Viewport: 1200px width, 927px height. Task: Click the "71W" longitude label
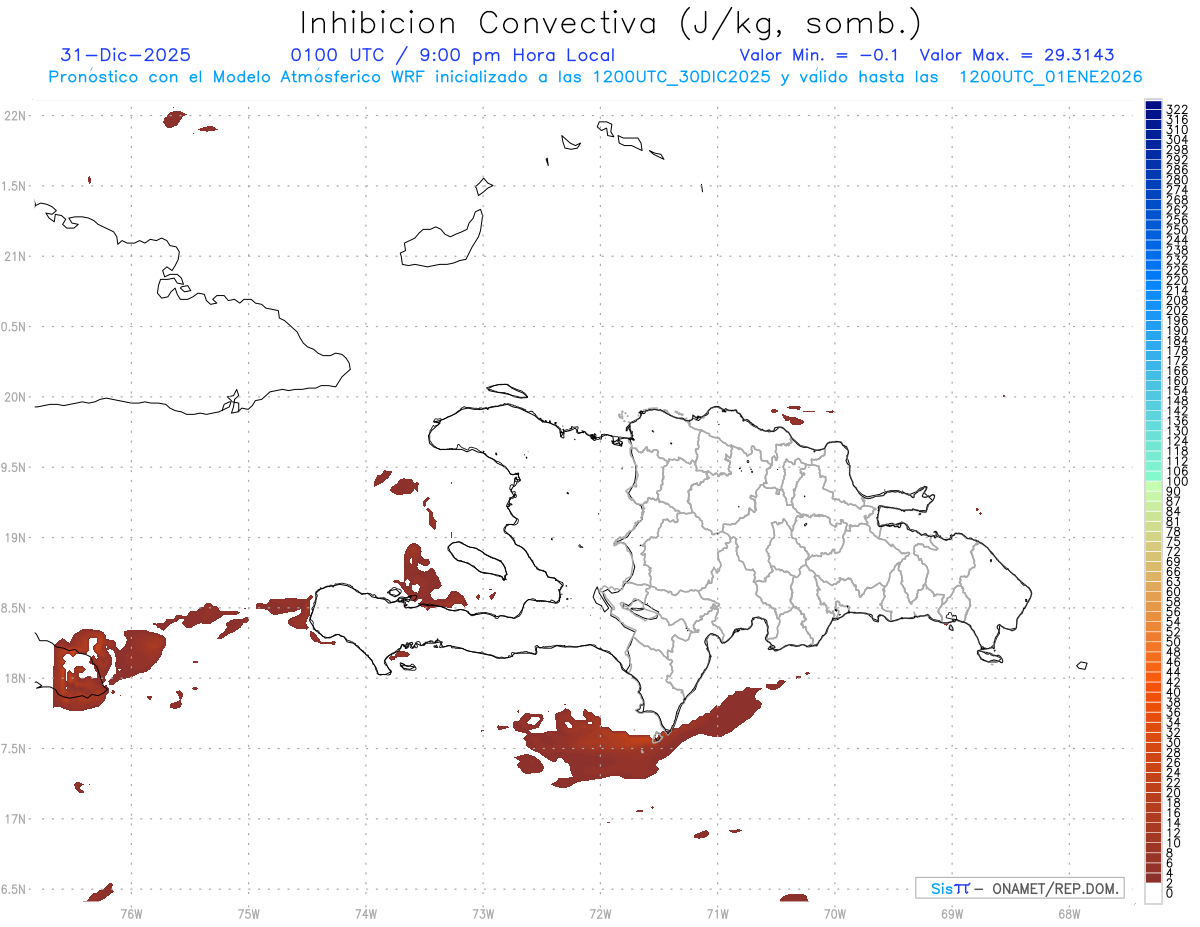(717, 913)
